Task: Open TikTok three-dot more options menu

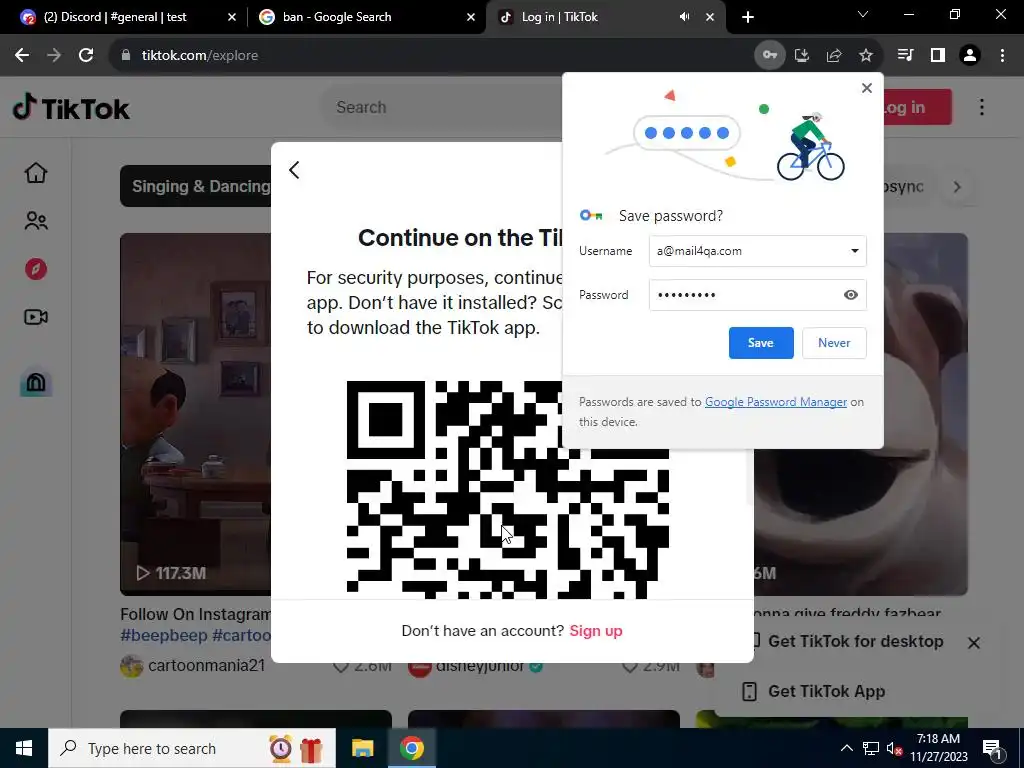Action: pyautogui.click(x=982, y=107)
